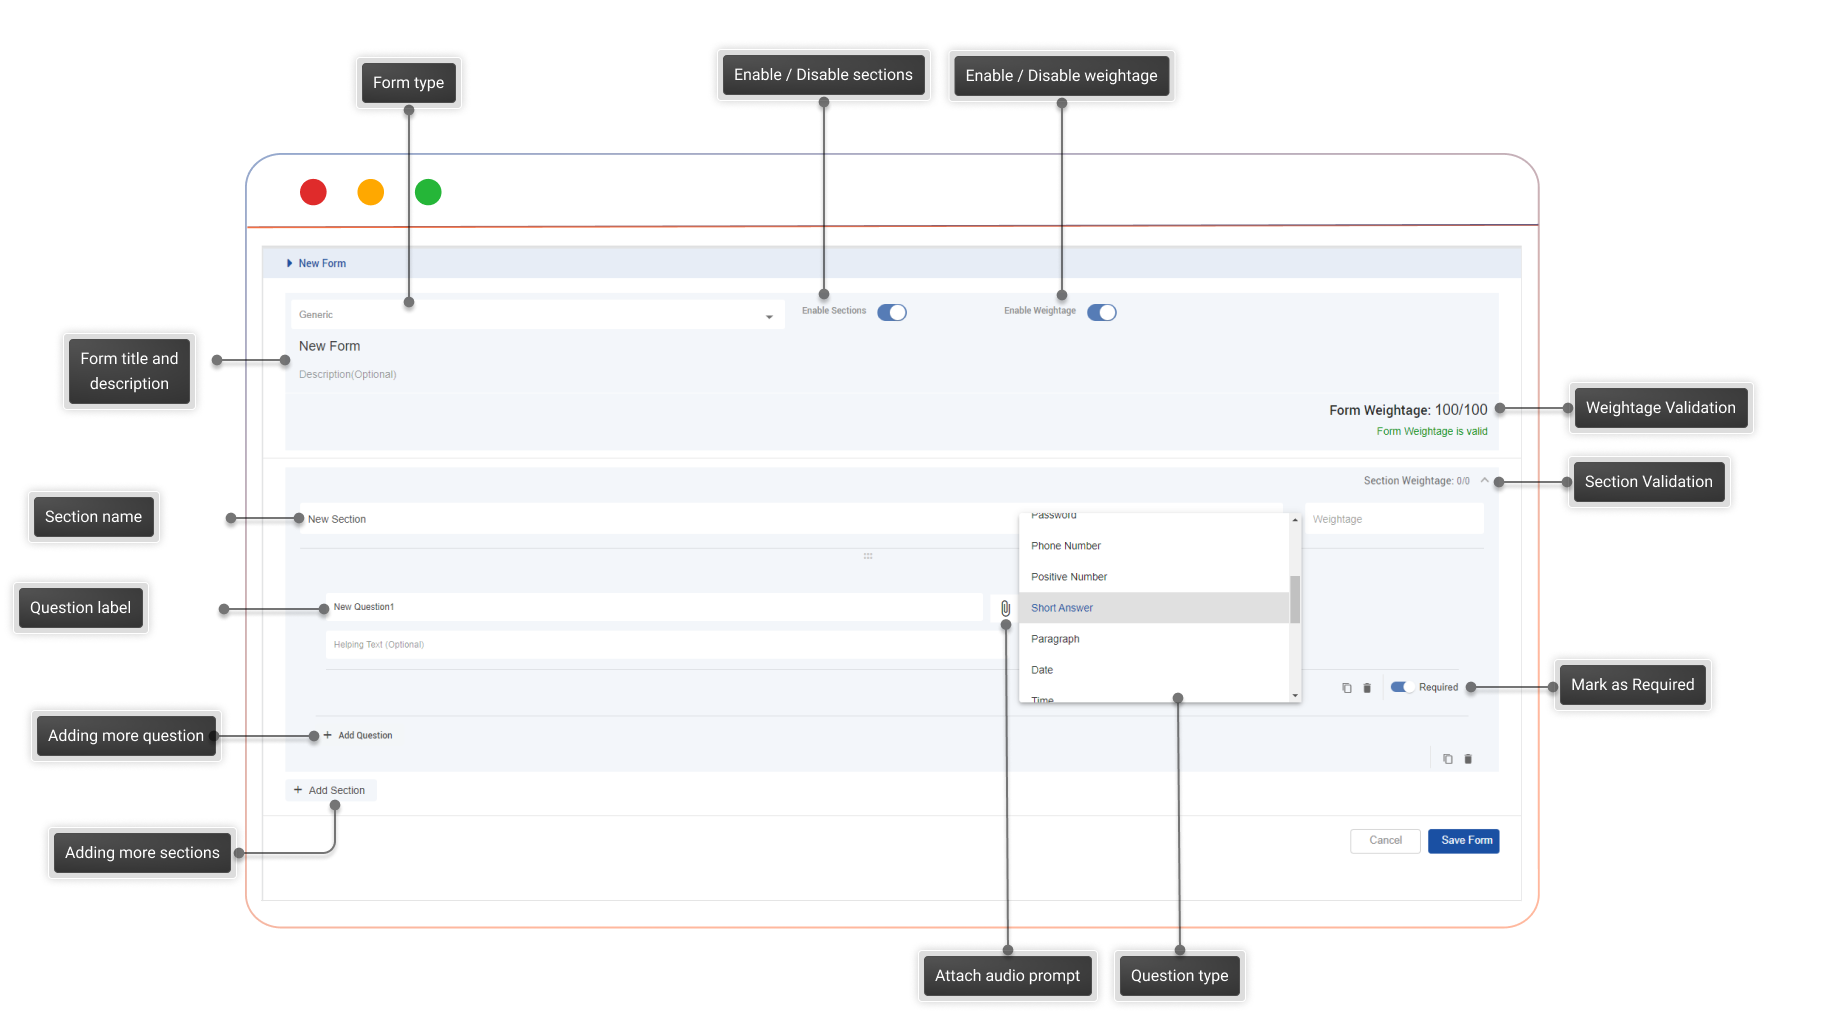Toggle the Enable Sections switch

click(x=892, y=312)
